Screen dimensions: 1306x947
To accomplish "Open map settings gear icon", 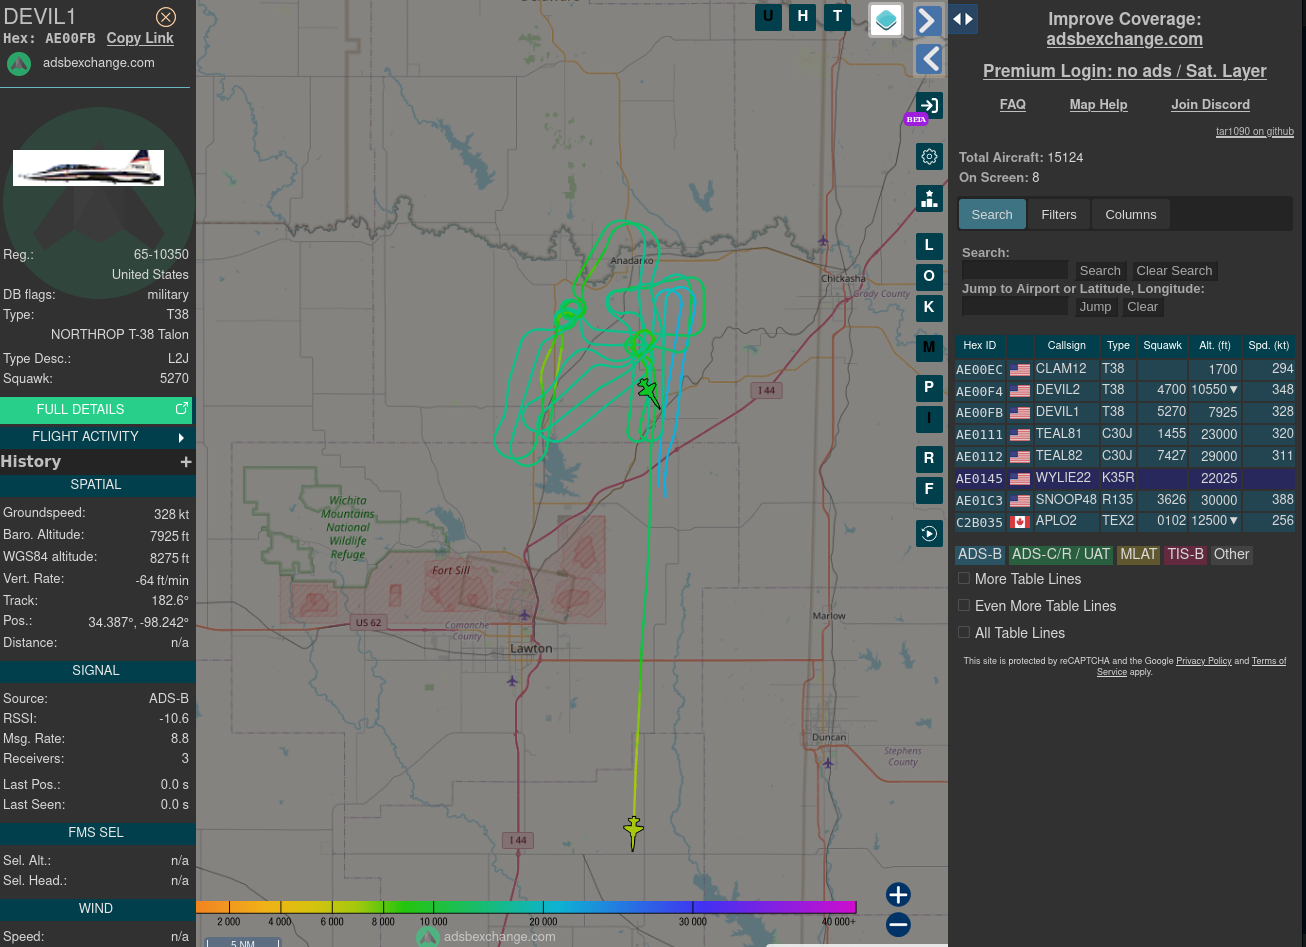I will coord(929,156).
